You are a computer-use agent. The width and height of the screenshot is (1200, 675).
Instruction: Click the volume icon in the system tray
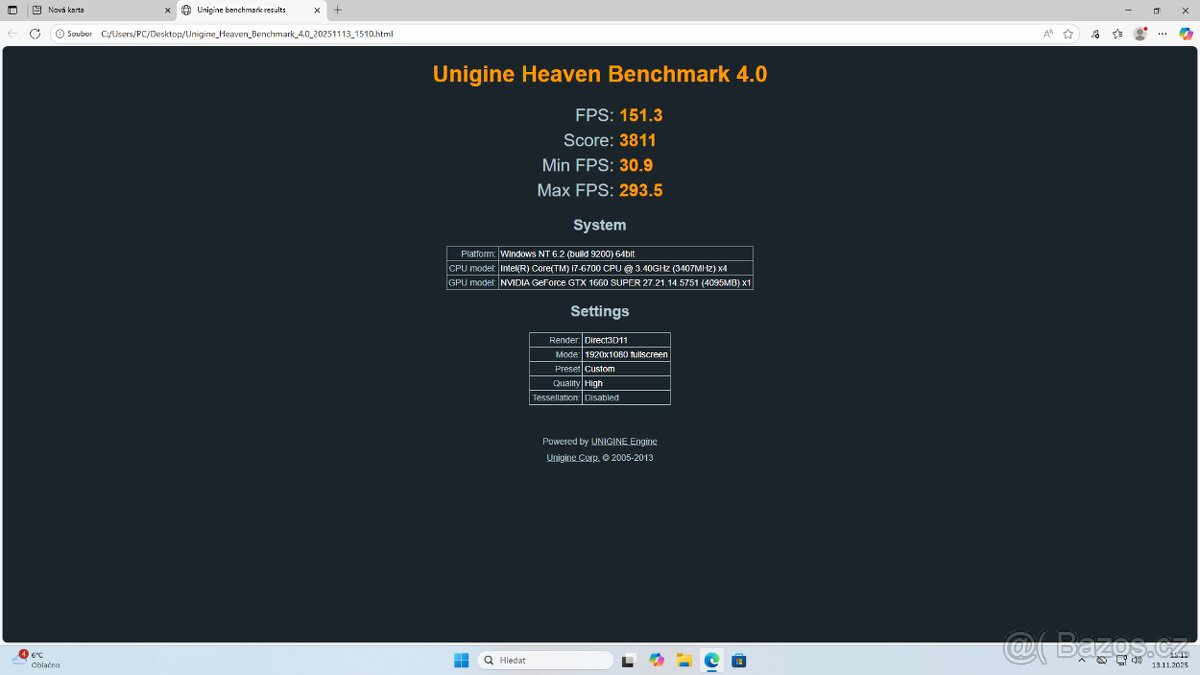click(1137, 660)
